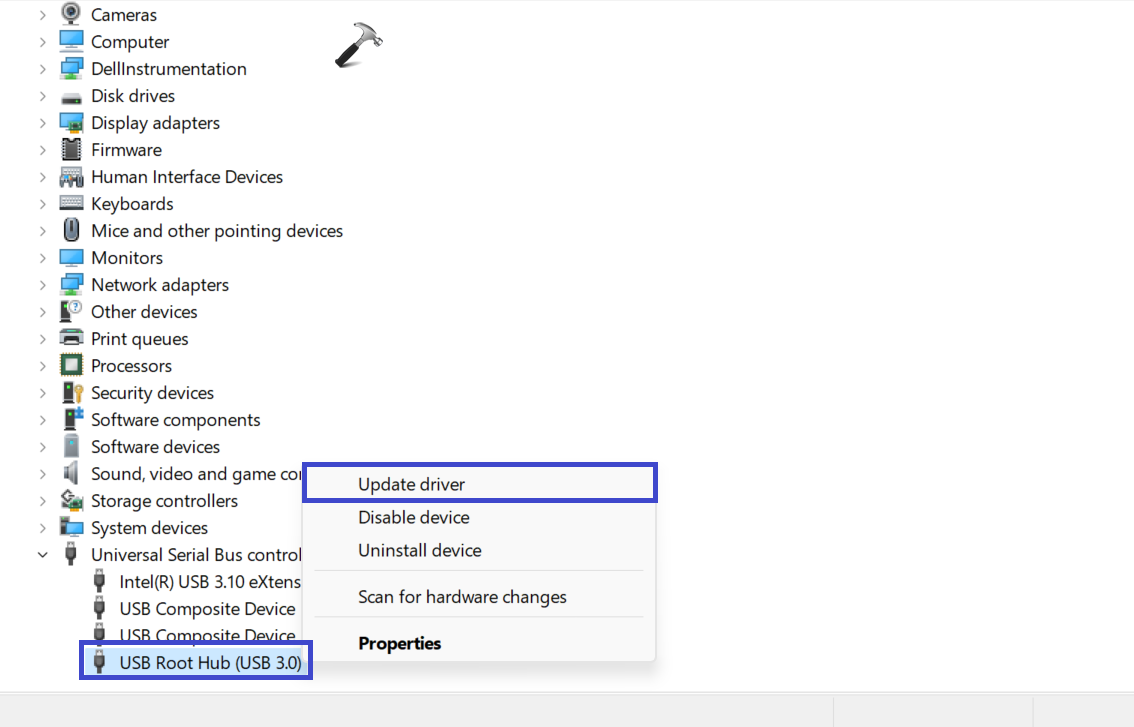Viewport: 1134px width, 727px height.
Task: Click the Print queues printer icon
Action: click(x=71, y=339)
